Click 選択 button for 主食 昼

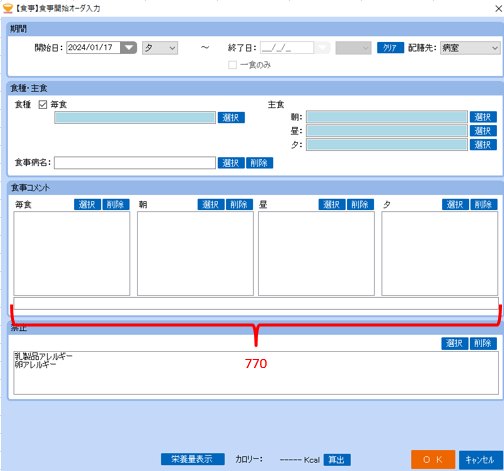(x=483, y=131)
